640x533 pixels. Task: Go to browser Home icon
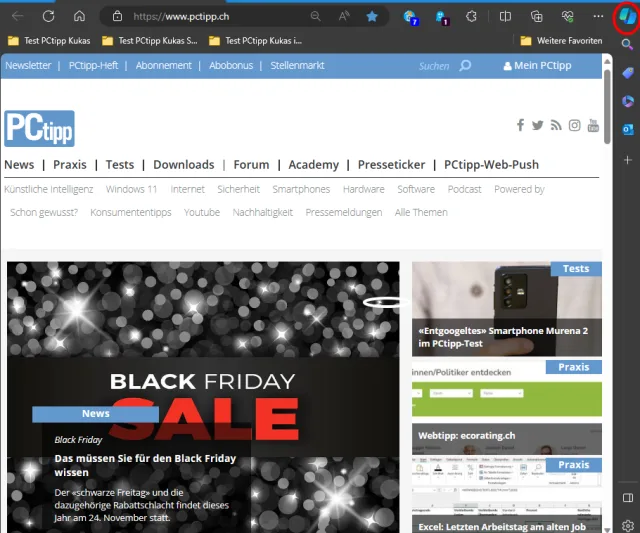(x=79, y=16)
